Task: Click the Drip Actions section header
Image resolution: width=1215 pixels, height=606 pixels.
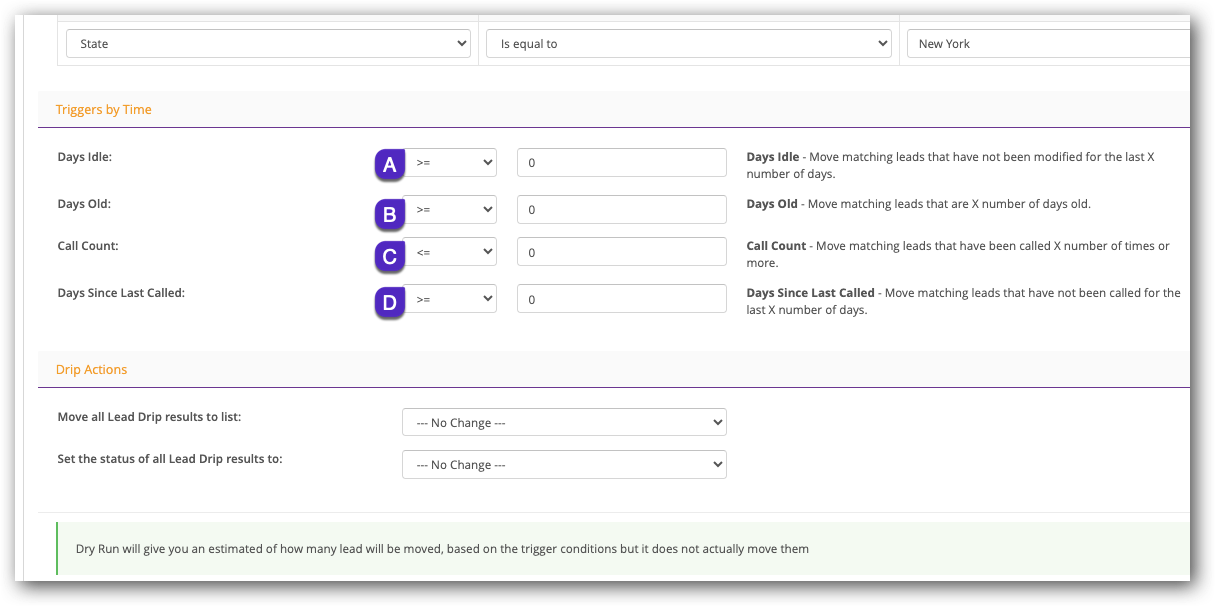Action: tap(92, 370)
